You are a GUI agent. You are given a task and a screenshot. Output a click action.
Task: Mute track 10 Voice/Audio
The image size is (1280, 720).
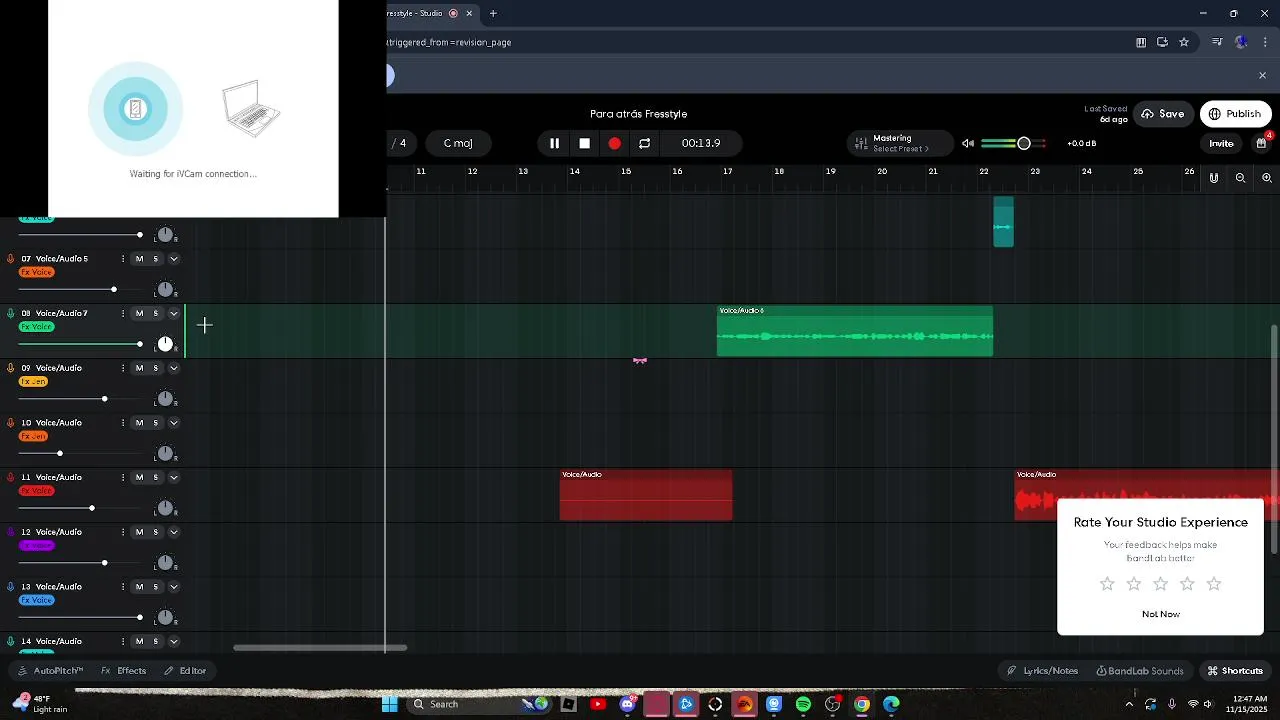pos(139,423)
